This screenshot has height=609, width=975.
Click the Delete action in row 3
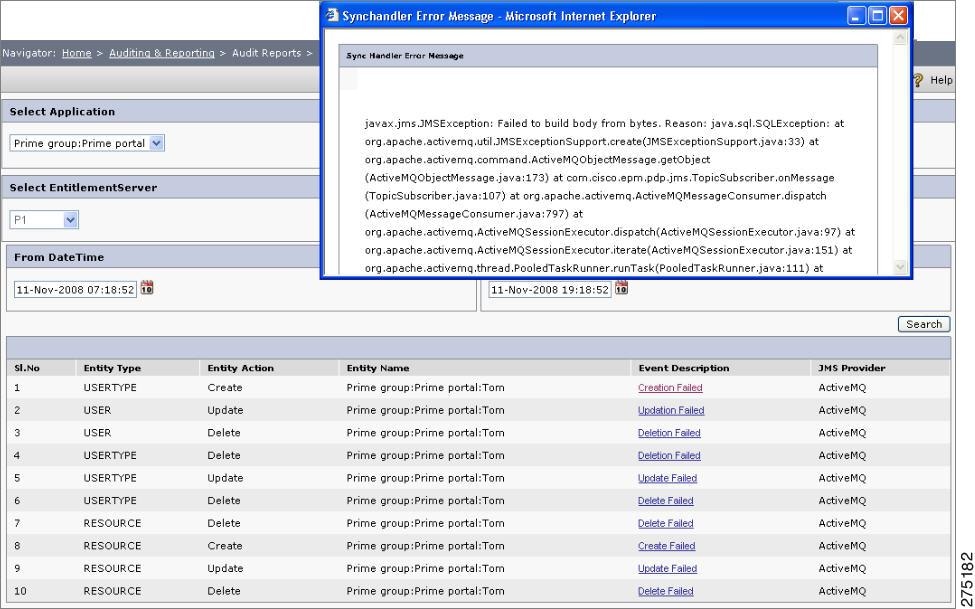pyautogui.click(x=224, y=433)
